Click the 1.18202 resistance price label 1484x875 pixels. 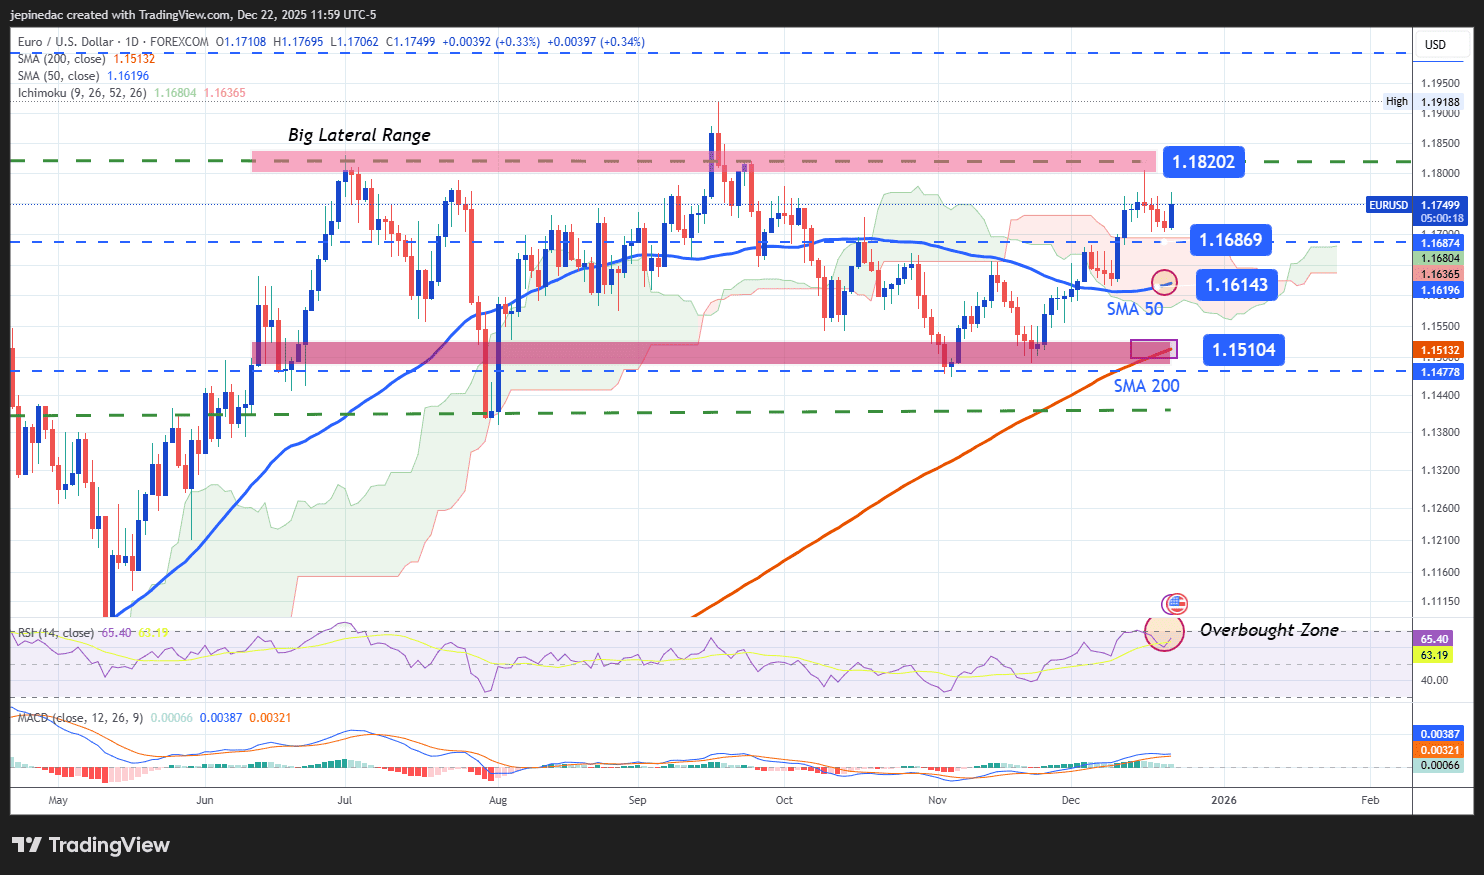coord(1203,161)
